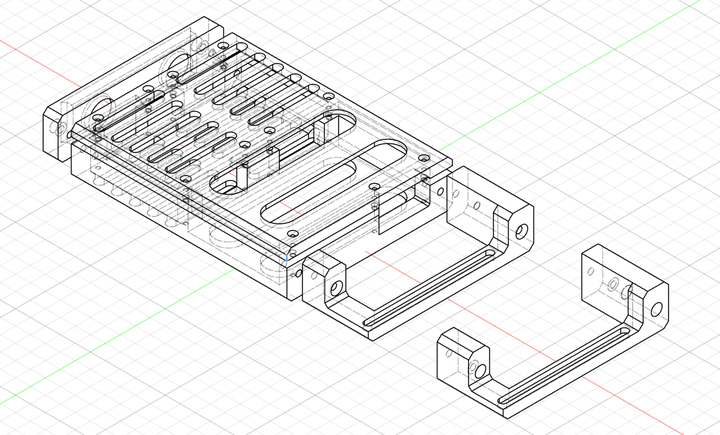This screenshot has width=720, height=435.
Task: Select long groove in bracket attached to assembly
Action: click(430, 287)
